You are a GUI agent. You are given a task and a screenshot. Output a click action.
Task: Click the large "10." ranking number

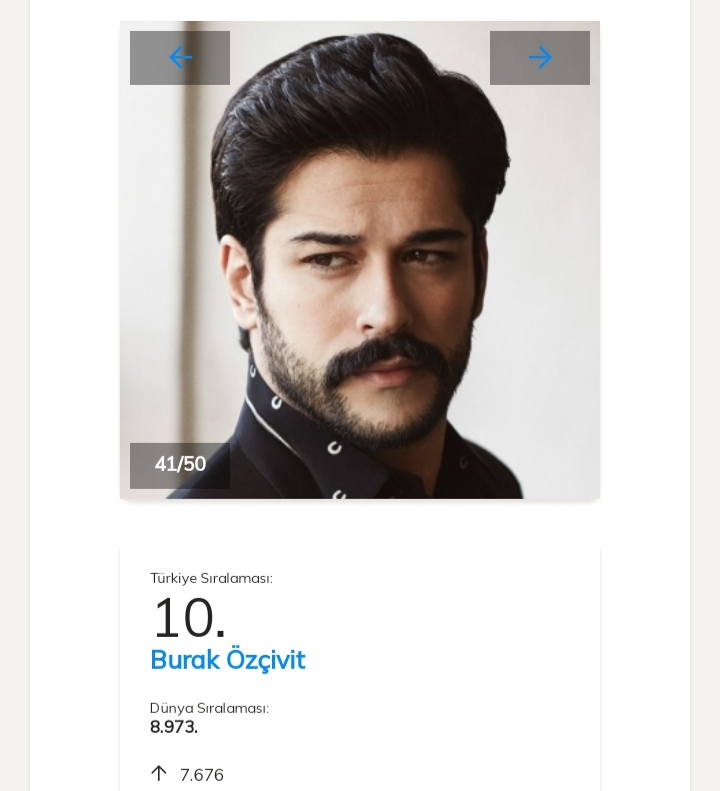(x=188, y=618)
